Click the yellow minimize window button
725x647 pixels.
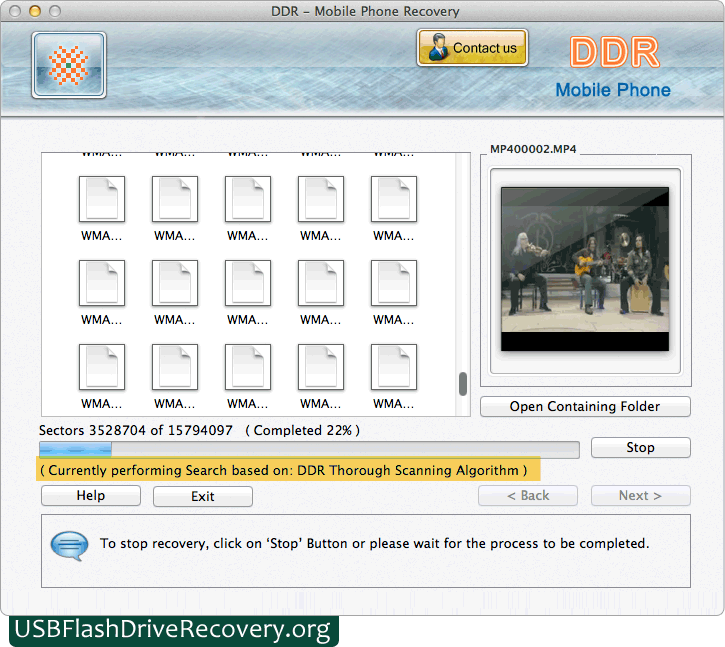[x=35, y=11]
